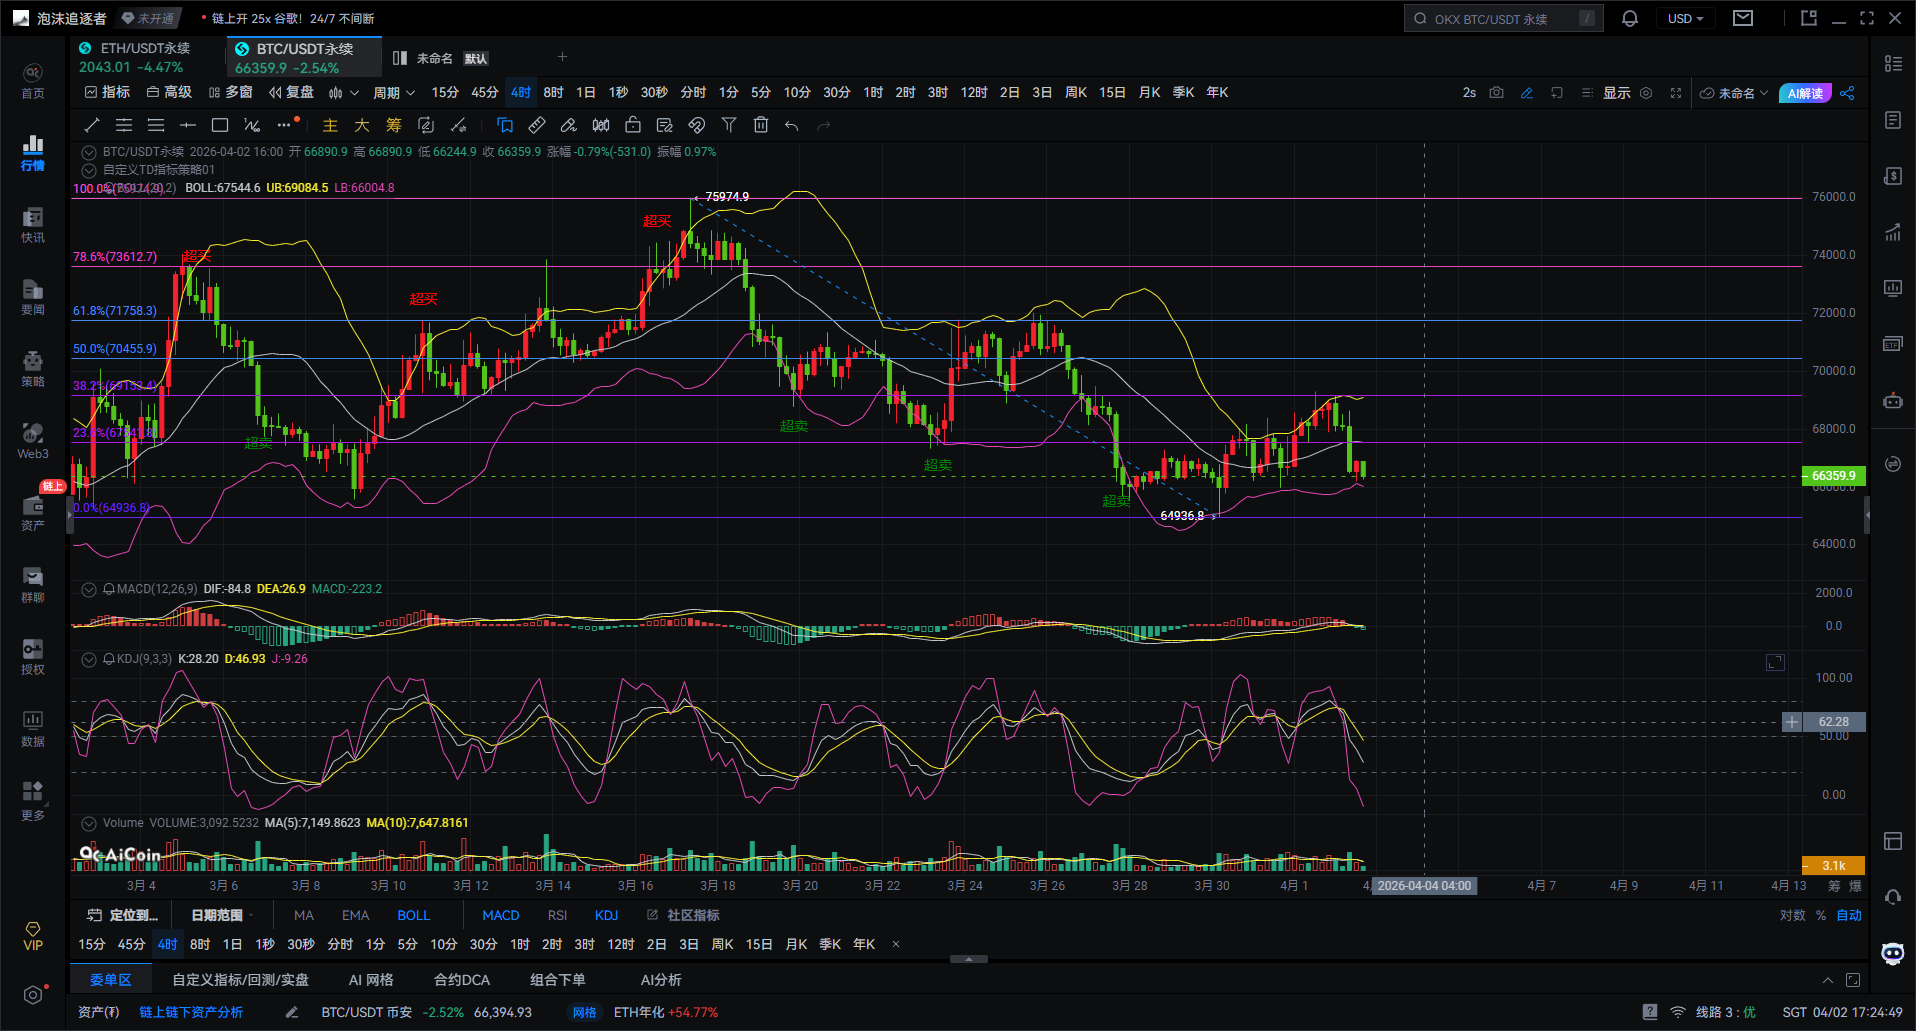Screen dimensions: 1916x1031
Task: Take a chart screenshot with camera icon
Action: (1496, 93)
